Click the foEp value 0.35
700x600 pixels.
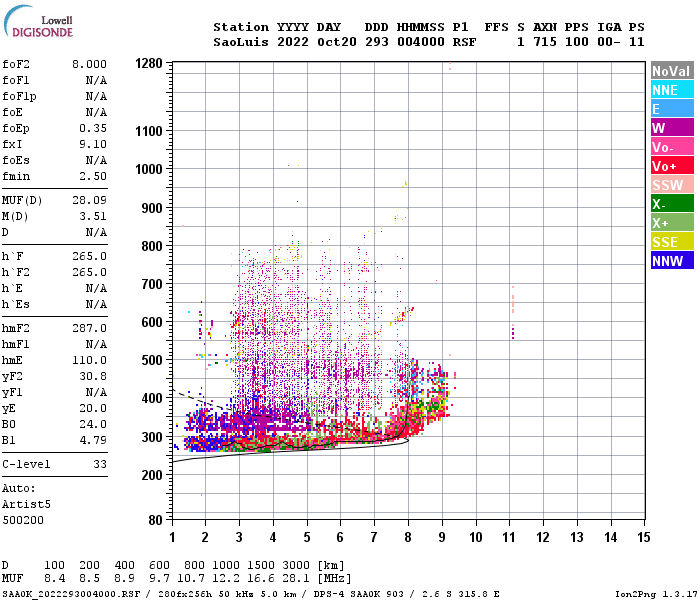coord(93,128)
